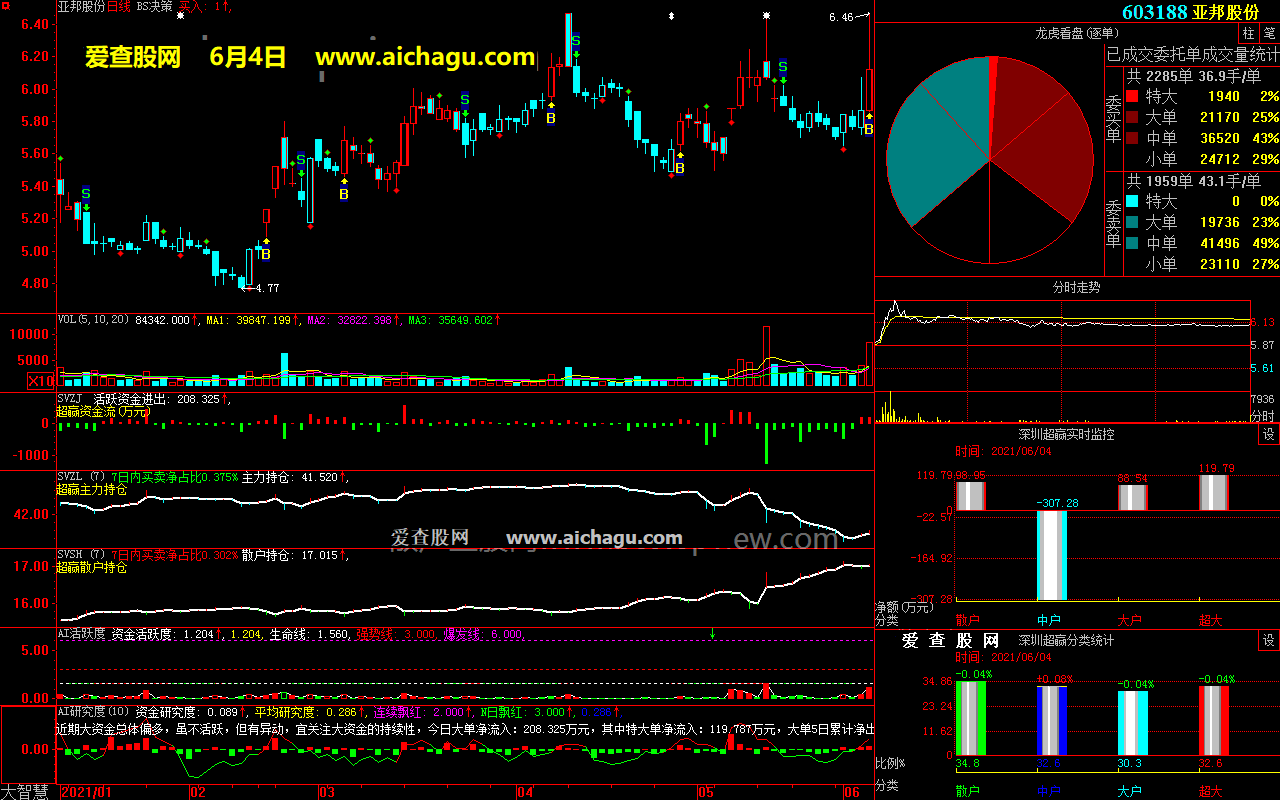Image resolution: width=1280 pixels, height=800 pixels.
Task: Click the 6.46 high price label
Action: point(841,17)
